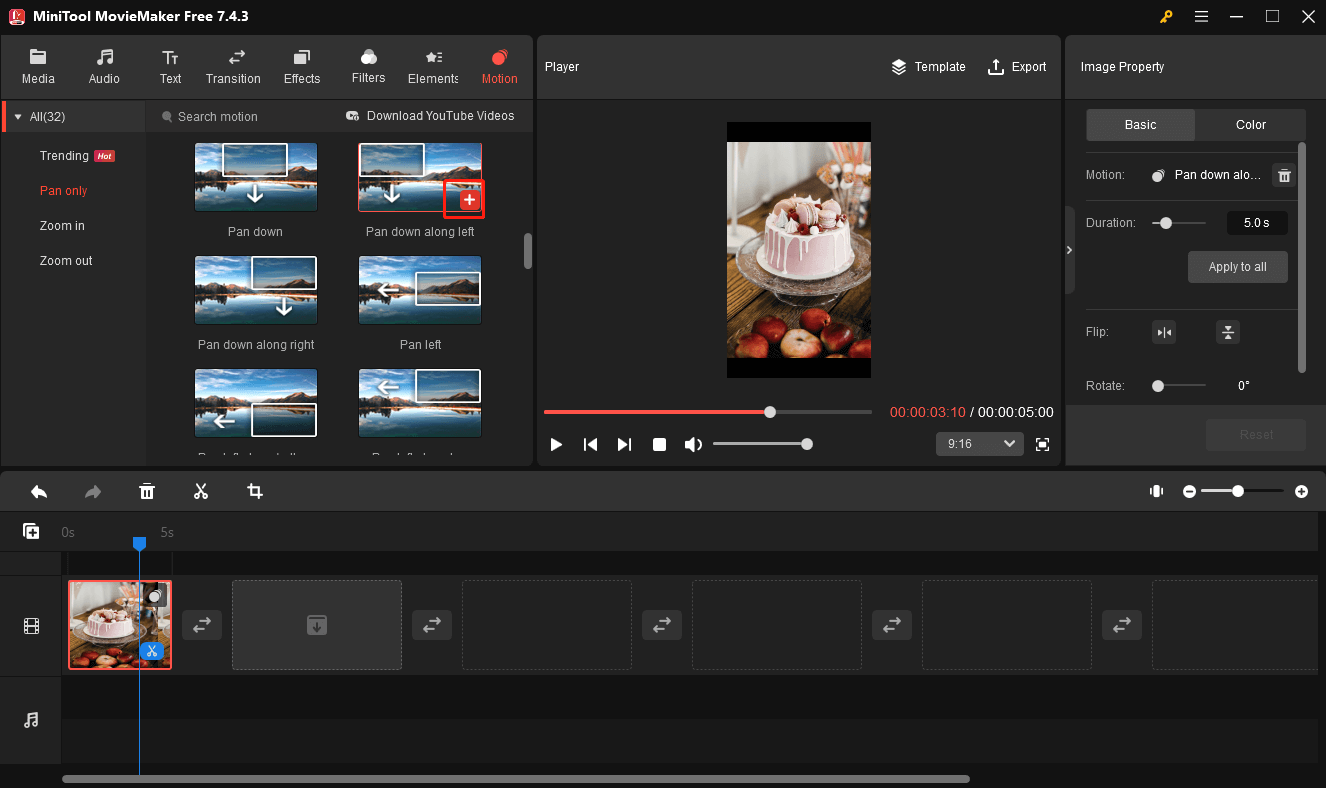
Task: Select the Motion tab
Action: pyautogui.click(x=499, y=67)
